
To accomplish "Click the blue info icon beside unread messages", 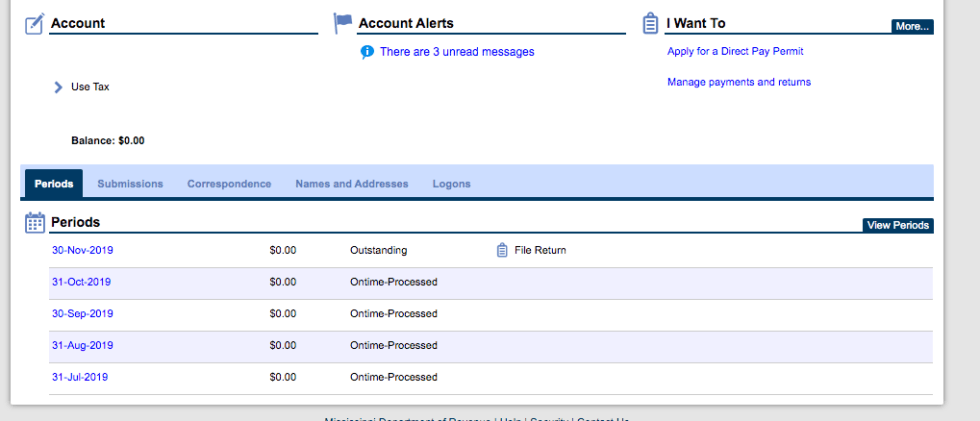I will coord(367,52).
